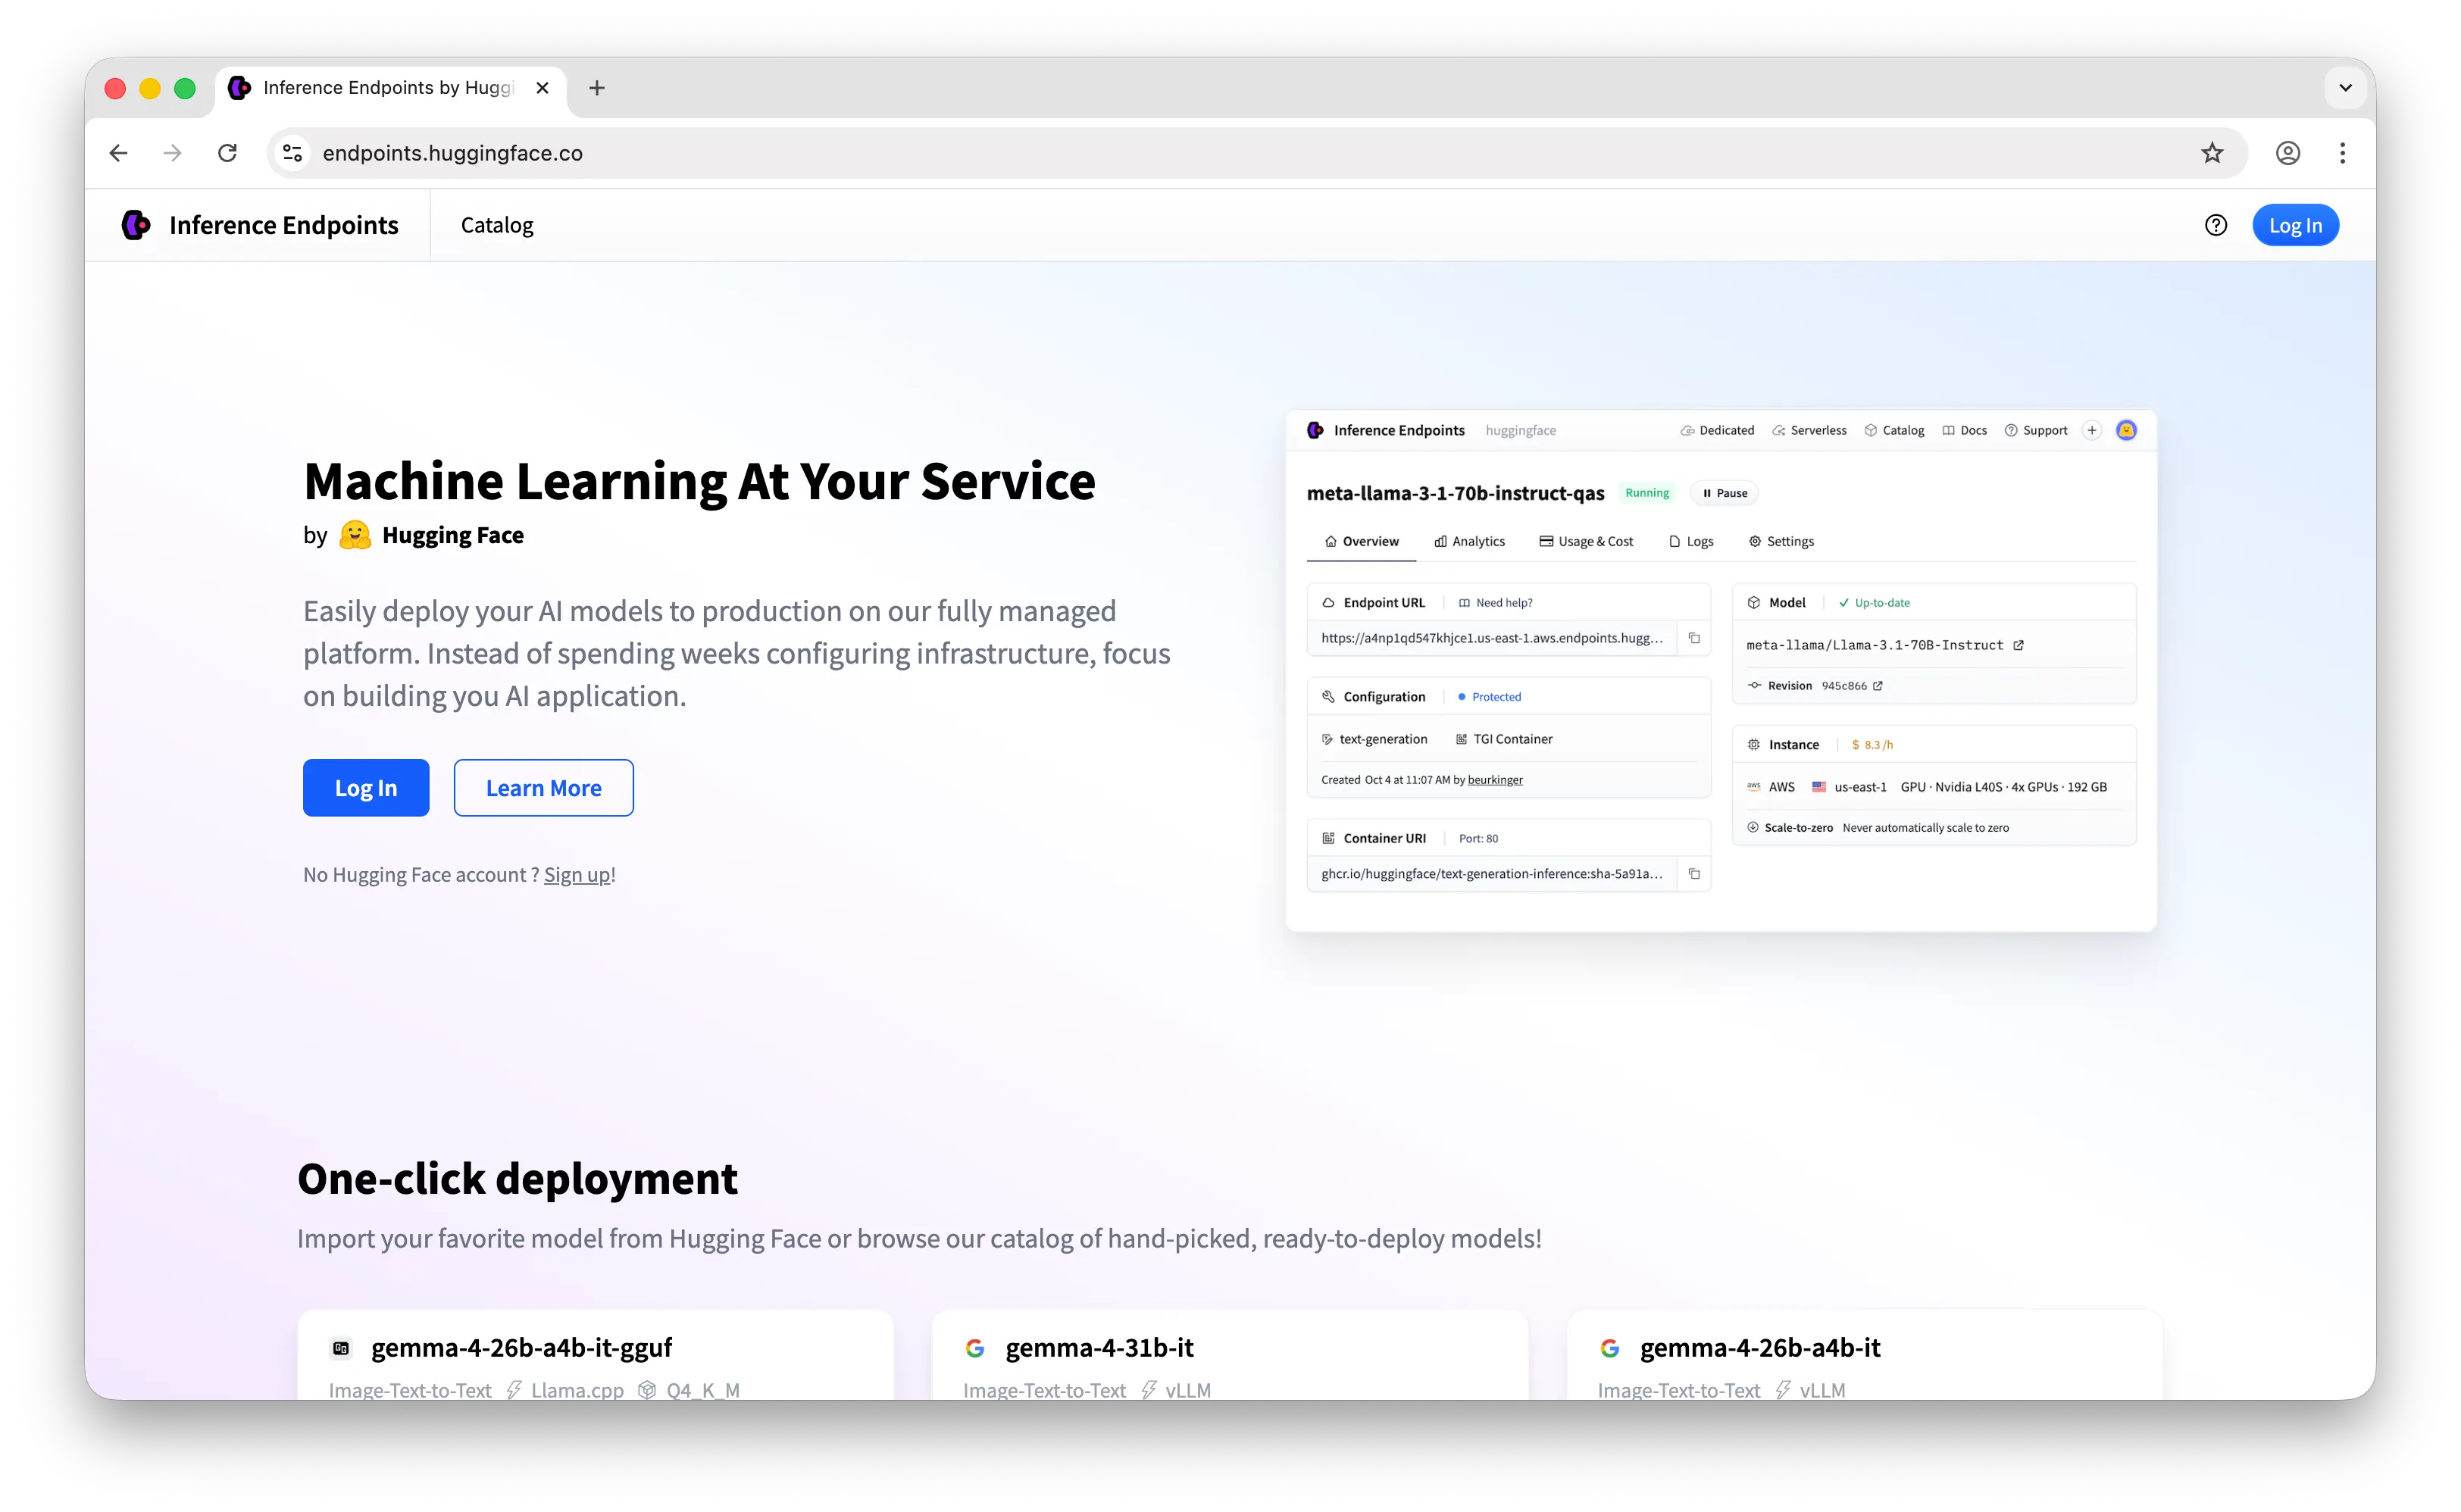Bookmark this page with star icon
The height and width of the screenshot is (1512, 2461).
tap(2211, 153)
